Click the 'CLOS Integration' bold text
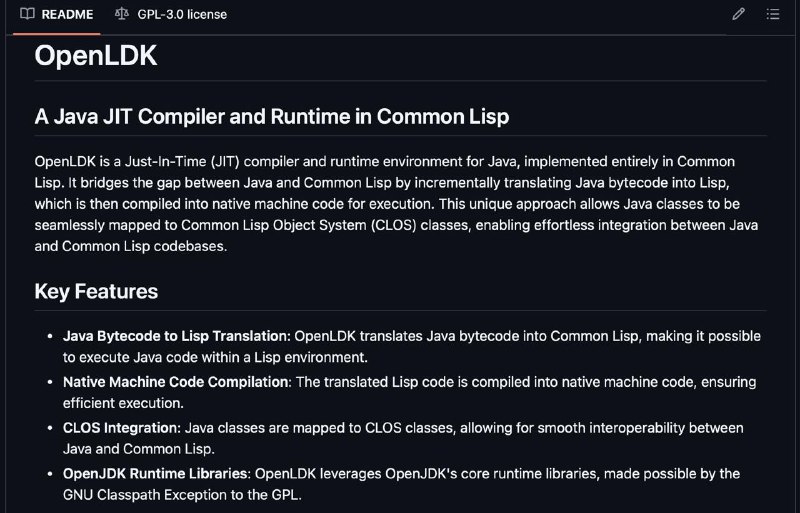This screenshot has height=513, width=800. point(121,428)
